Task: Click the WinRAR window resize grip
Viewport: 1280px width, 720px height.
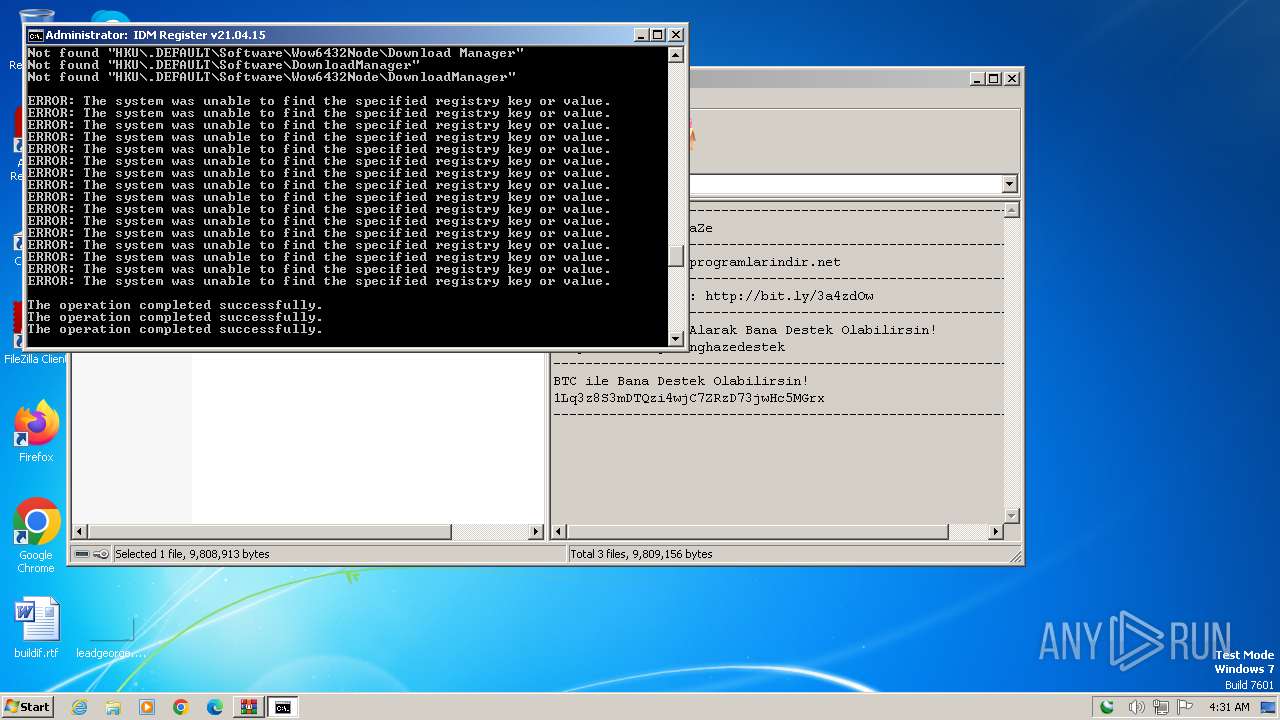Action: point(1015,556)
